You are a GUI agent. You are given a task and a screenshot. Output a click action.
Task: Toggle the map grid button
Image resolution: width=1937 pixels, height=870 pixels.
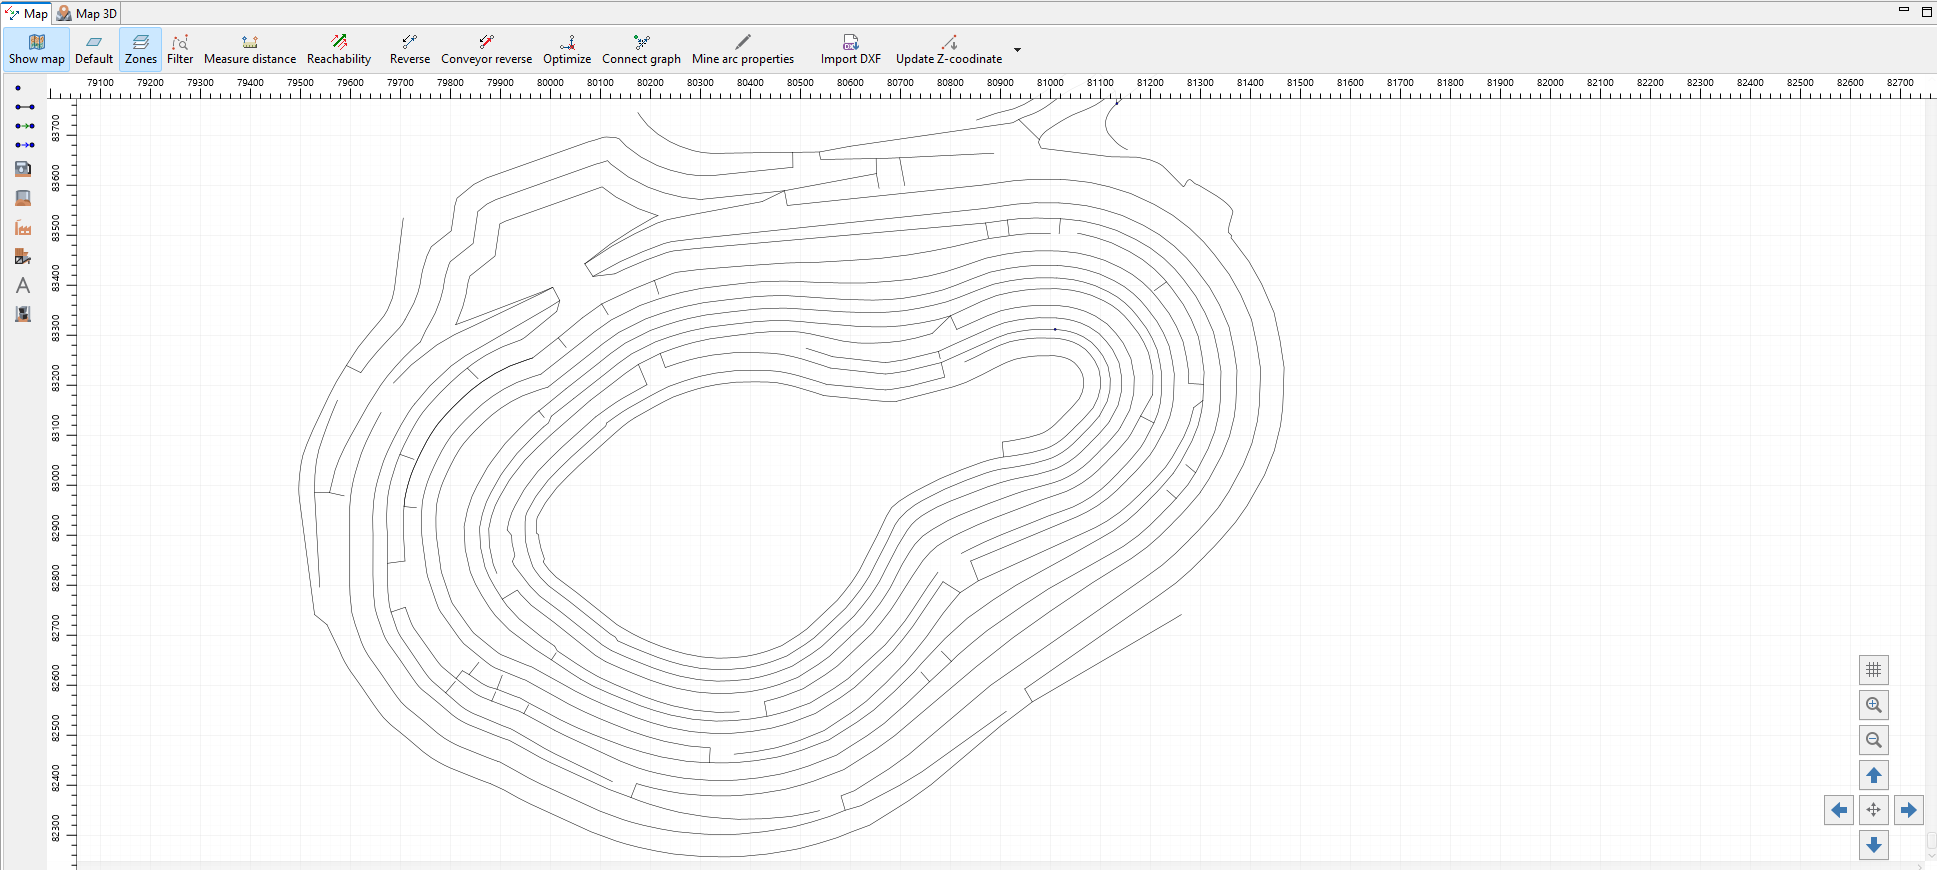(x=1874, y=670)
